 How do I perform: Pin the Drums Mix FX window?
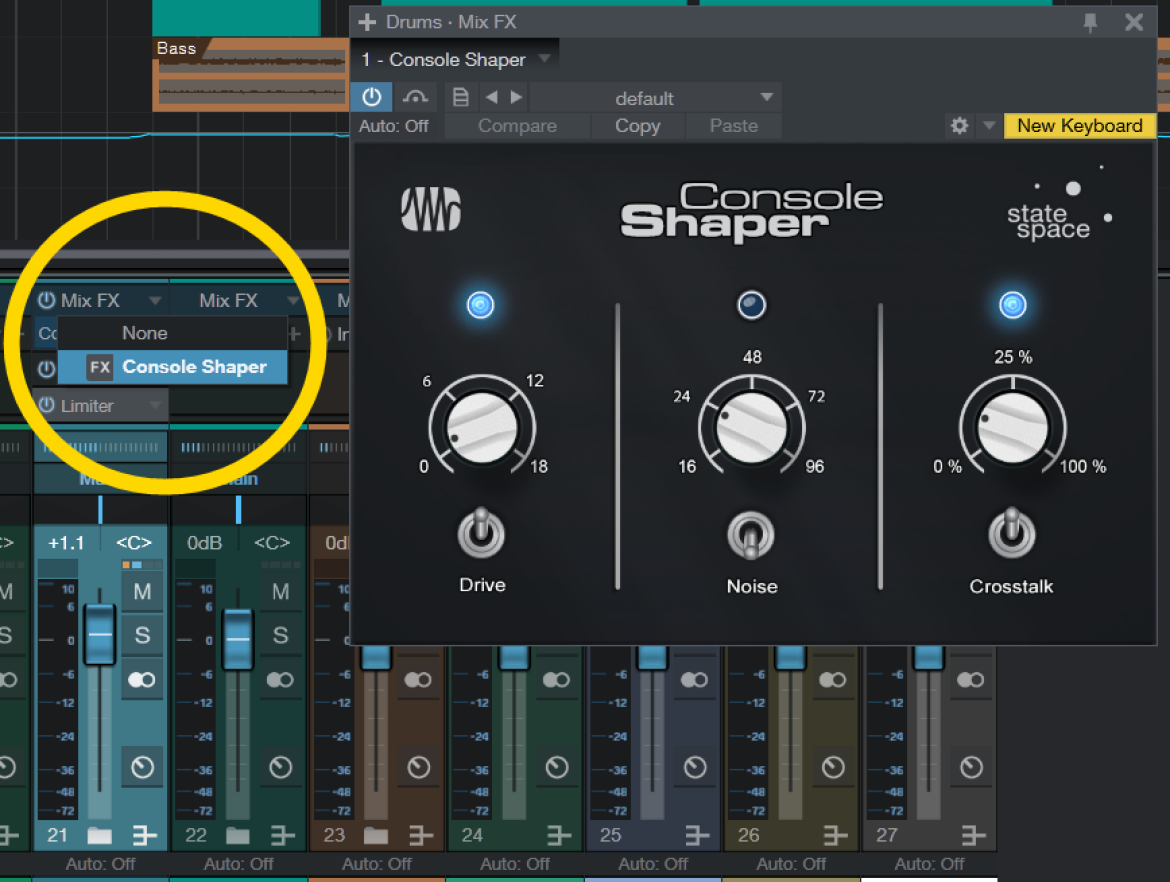[x=1090, y=22]
